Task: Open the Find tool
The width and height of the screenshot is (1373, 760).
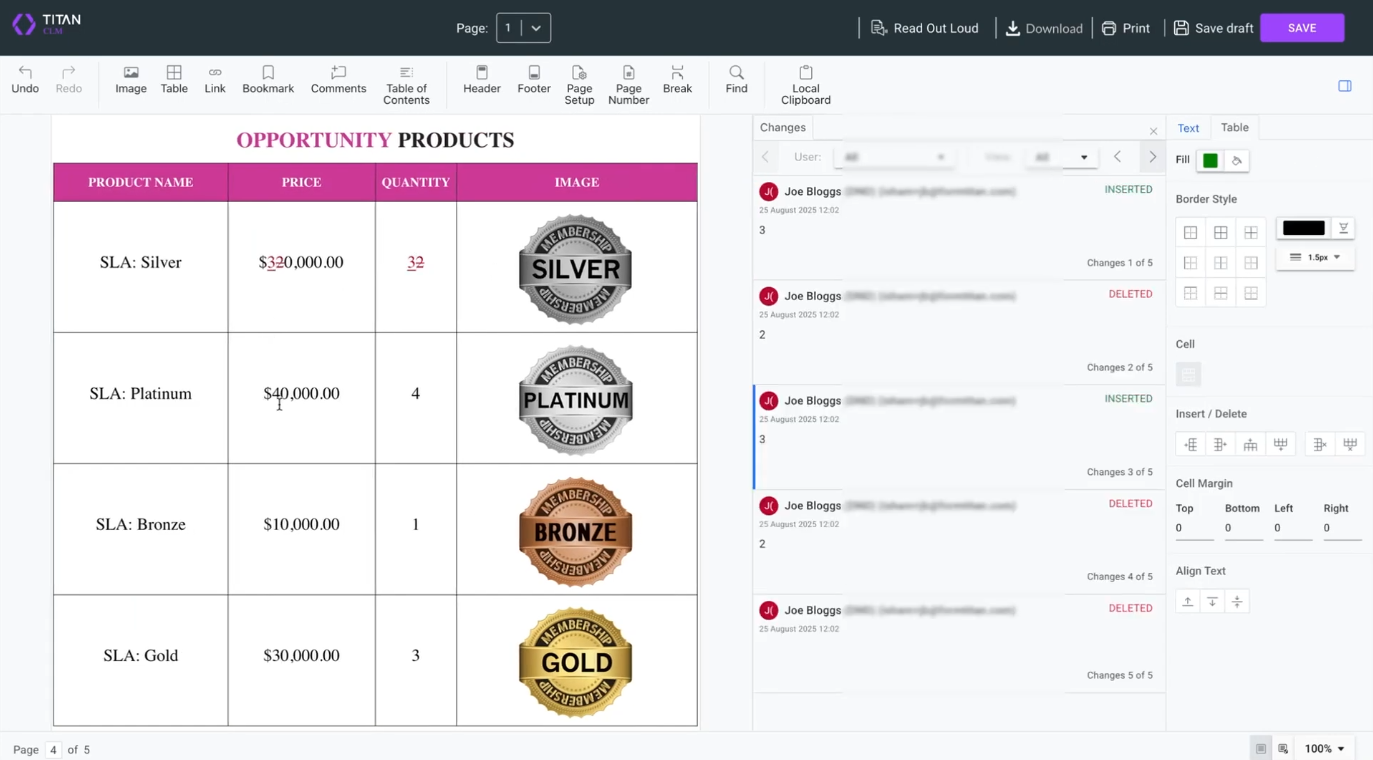Action: [x=736, y=80]
